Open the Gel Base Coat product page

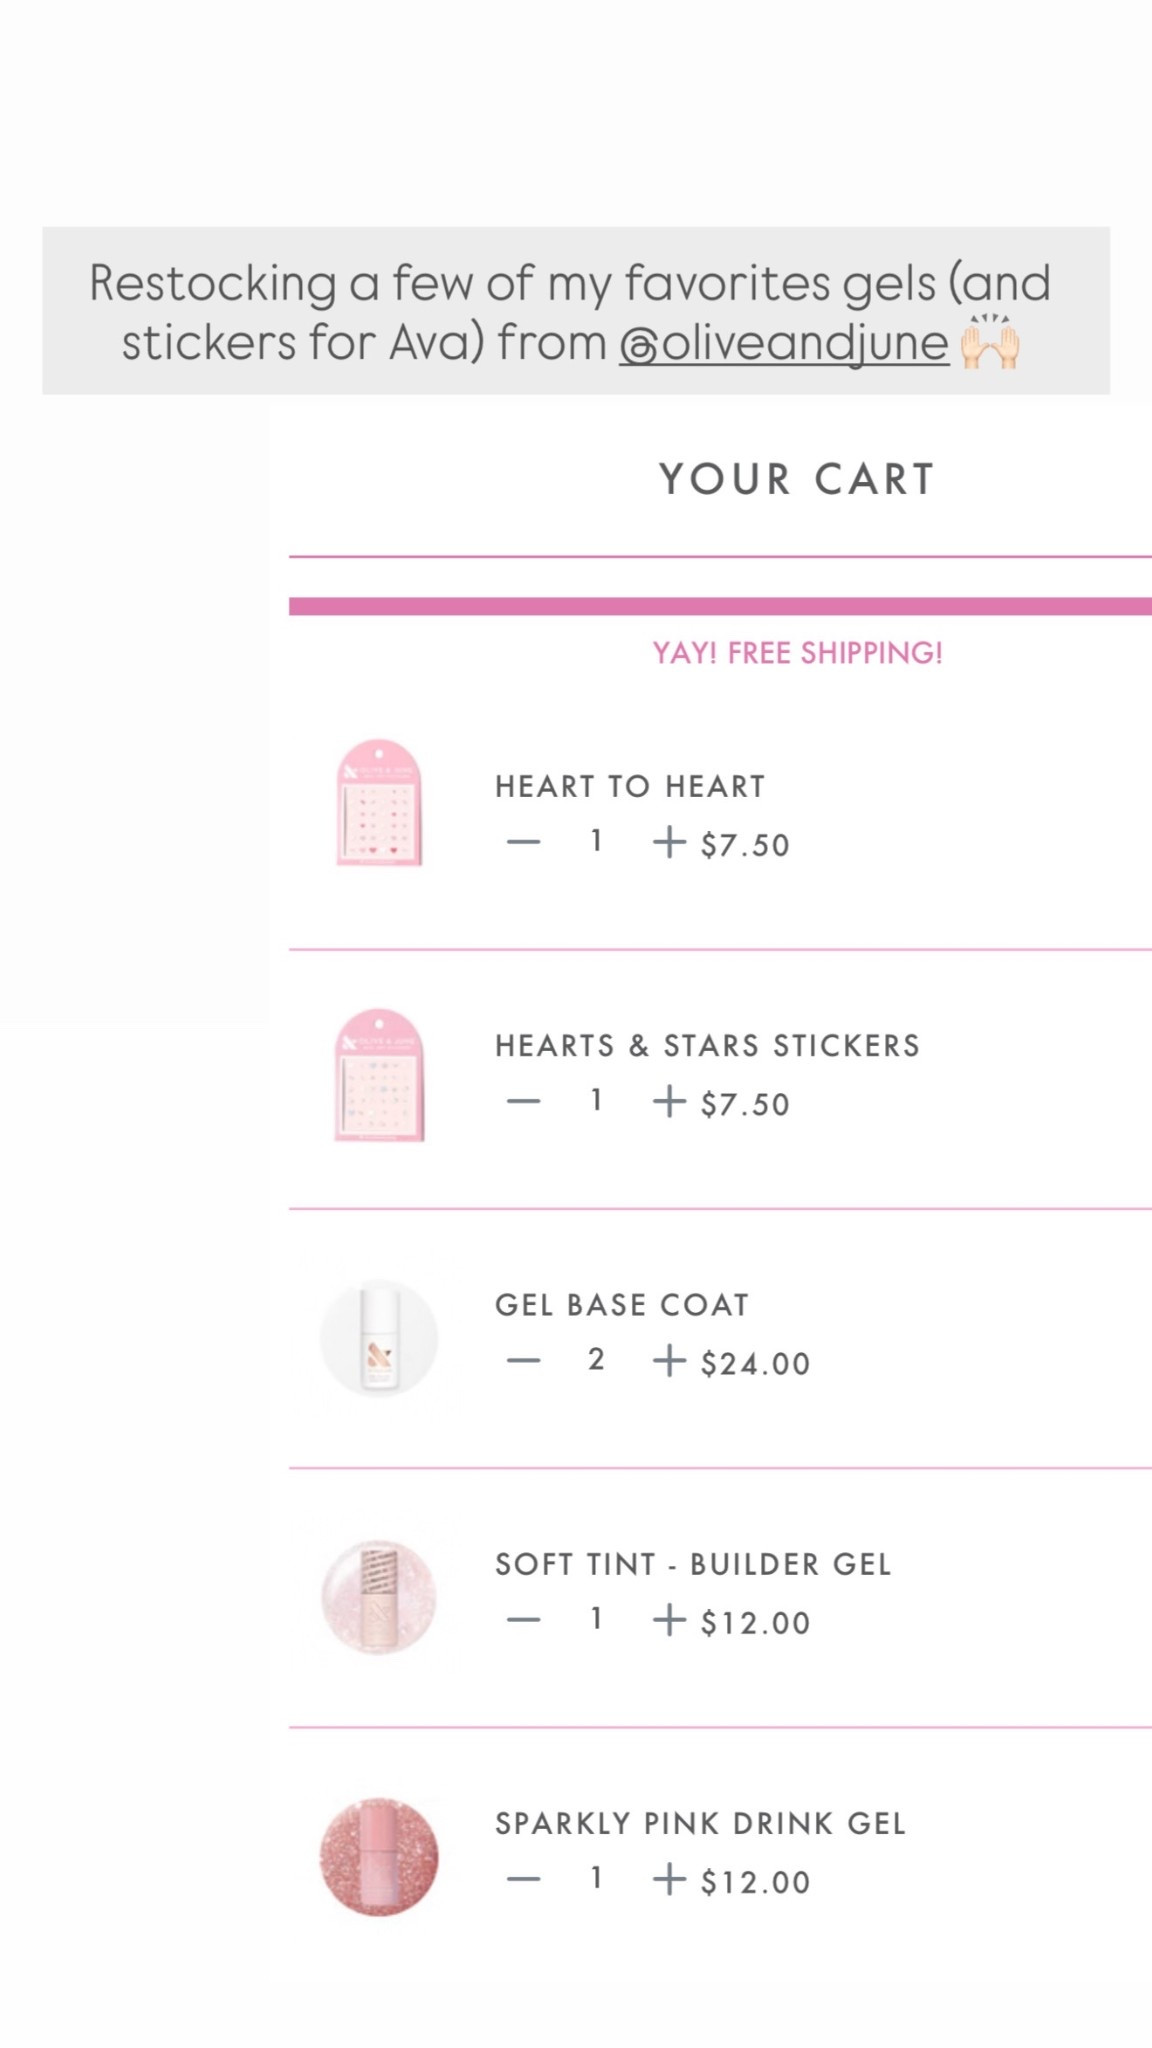(x=621, y=1303)
